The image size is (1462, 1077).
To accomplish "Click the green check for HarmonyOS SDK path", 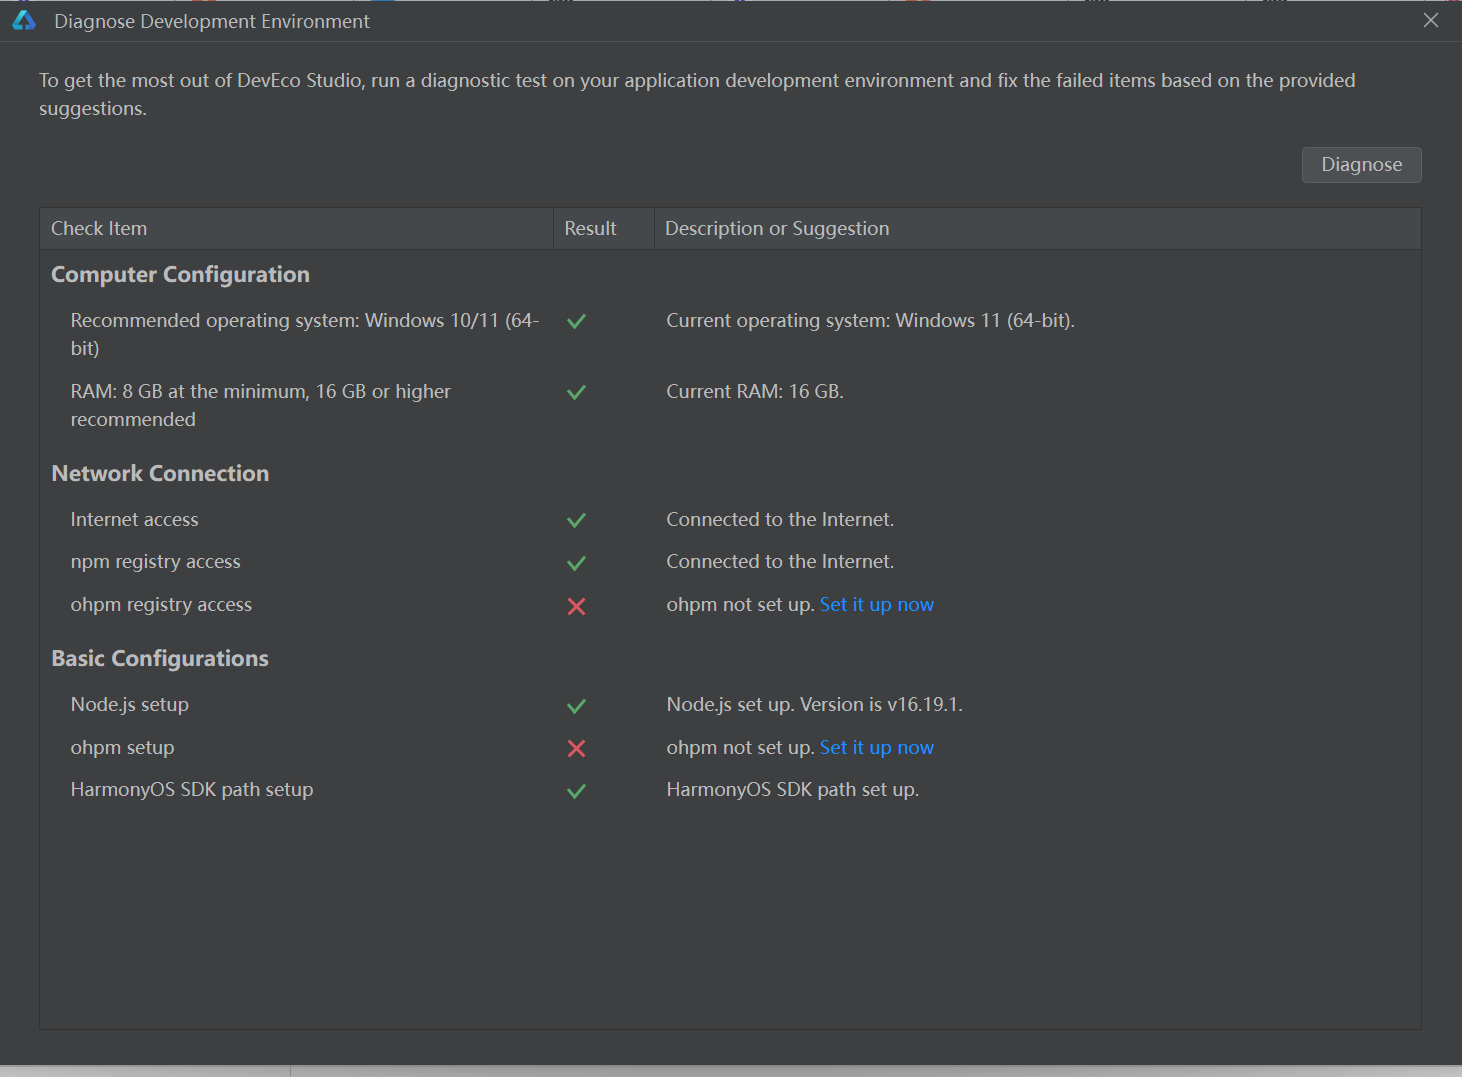I will [x=576, y=792].
